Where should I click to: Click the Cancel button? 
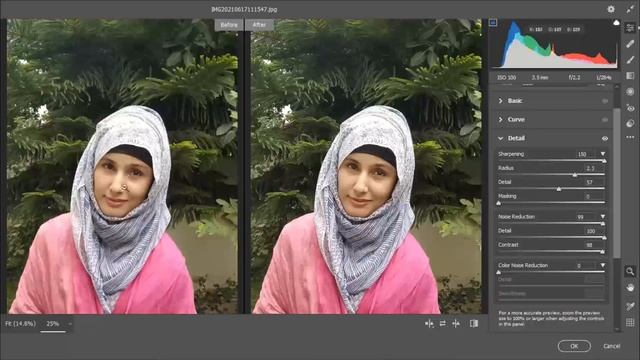(x=611, y=346)
